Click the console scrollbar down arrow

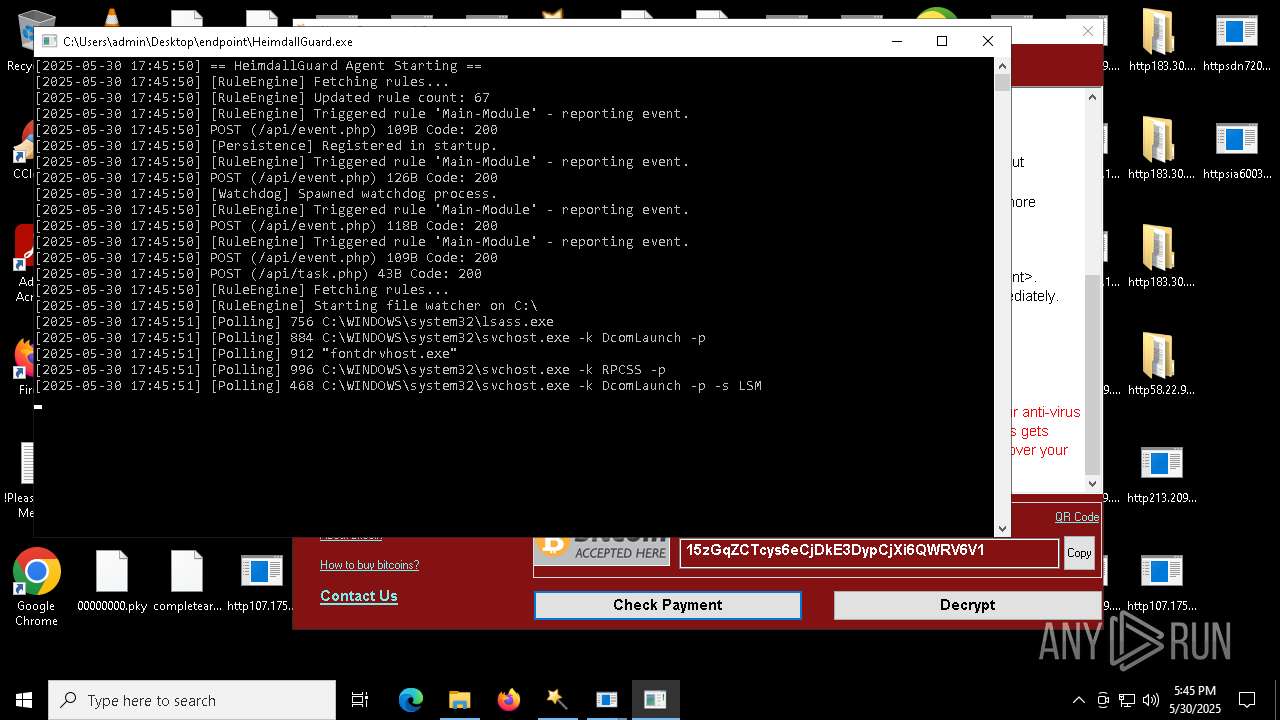[x=1002, y=529]
